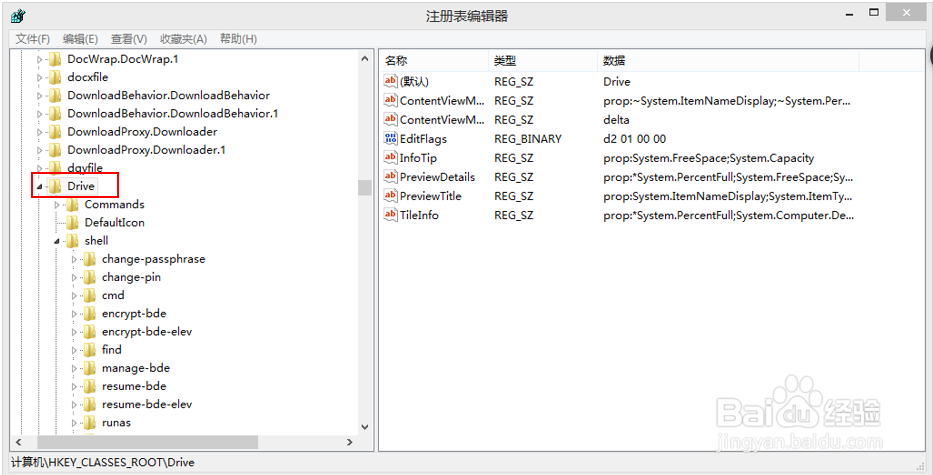Click the 'delta' data cell
Image resolution: width=933 pixels, height=475 pixels.
616,120
